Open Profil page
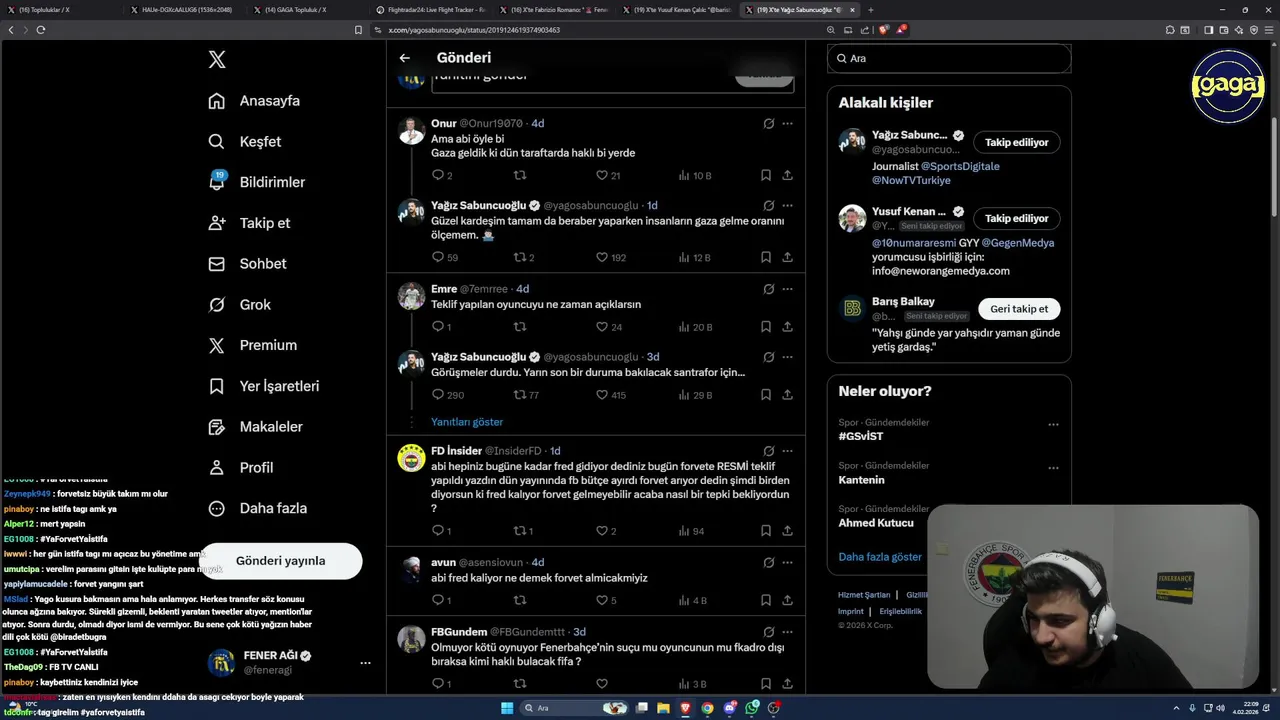The height and width of the screenshot is (720, 1280). tap(240, 467)
